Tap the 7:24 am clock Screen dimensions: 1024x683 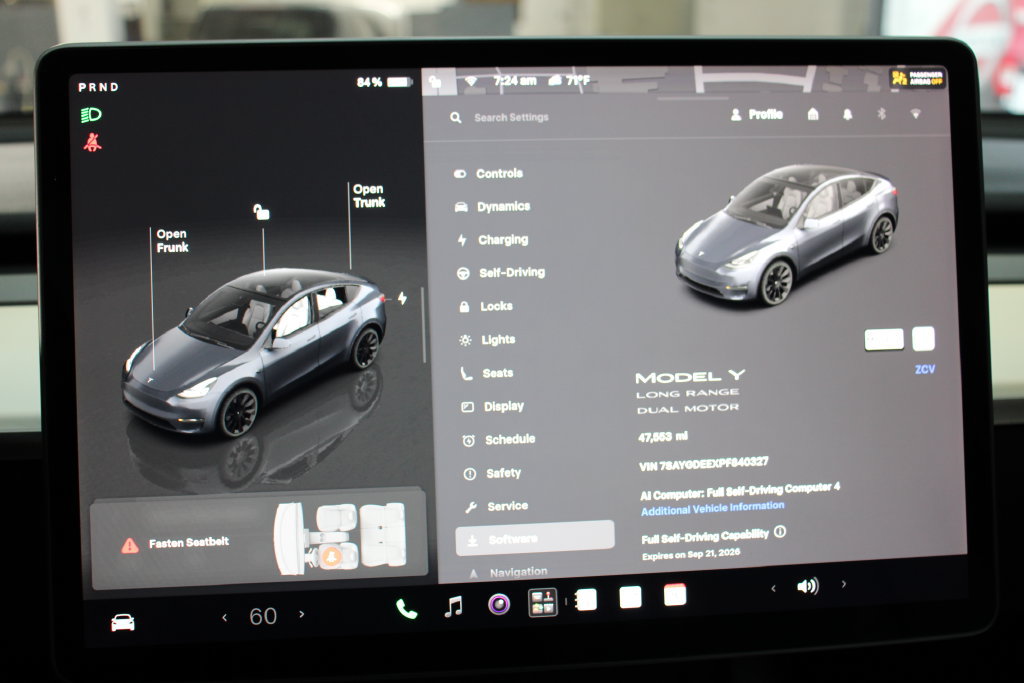515,81
